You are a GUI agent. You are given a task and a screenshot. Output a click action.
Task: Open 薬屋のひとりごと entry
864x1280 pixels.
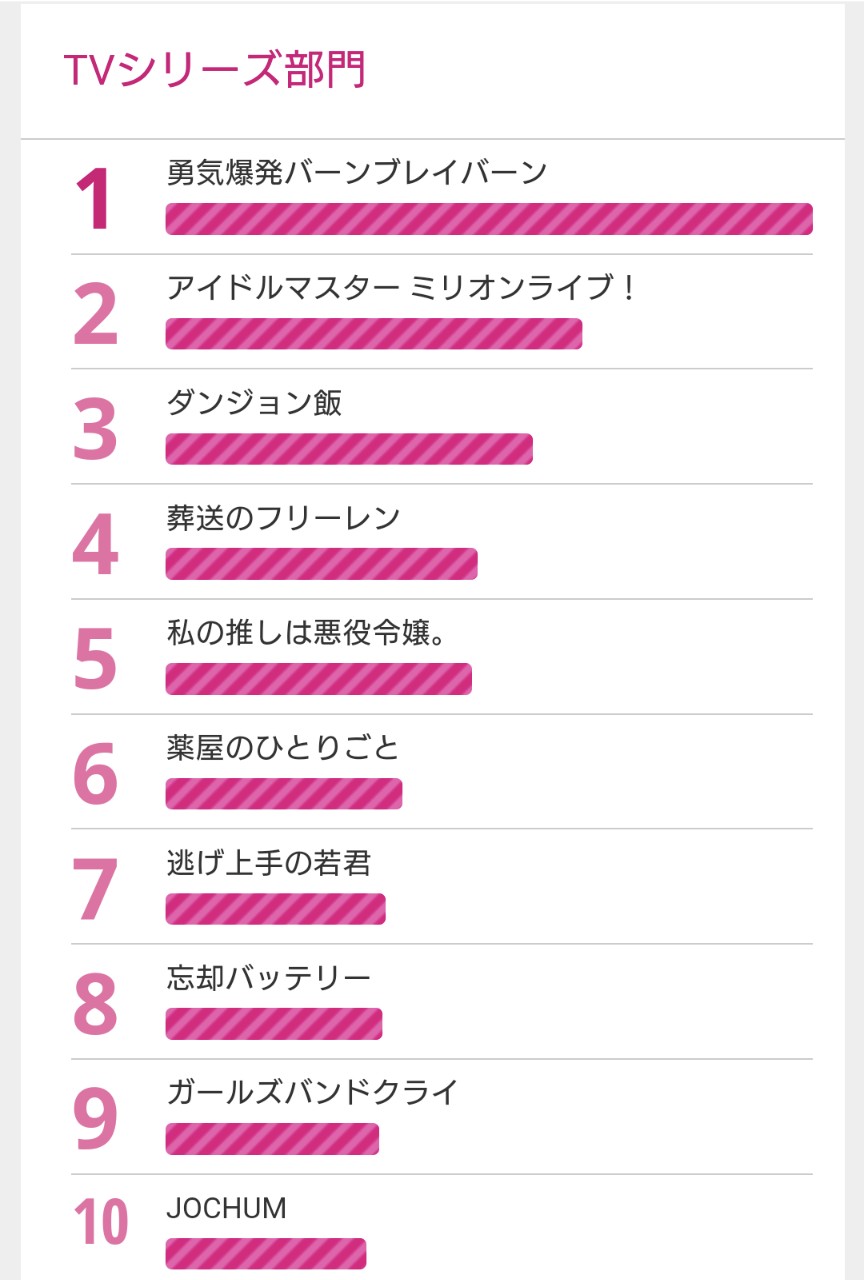coord(283,748)
